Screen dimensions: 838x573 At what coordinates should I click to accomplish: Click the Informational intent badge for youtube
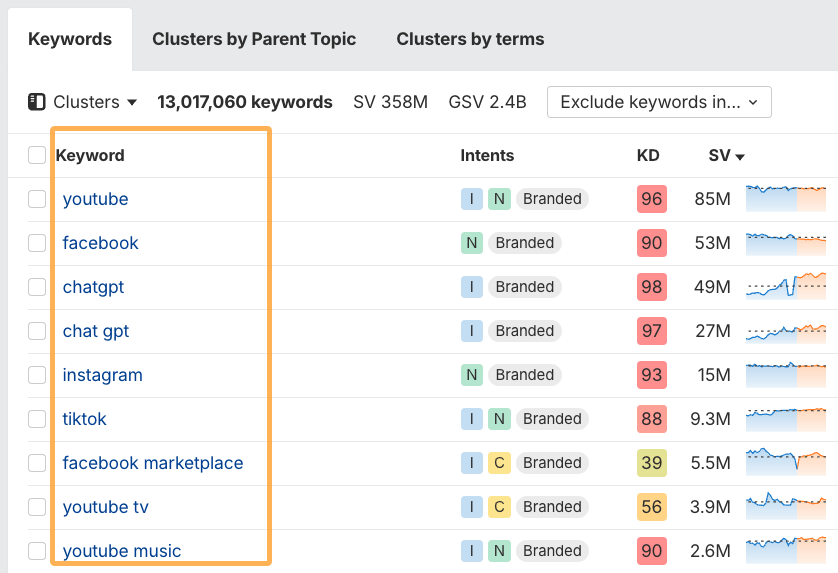471,199
